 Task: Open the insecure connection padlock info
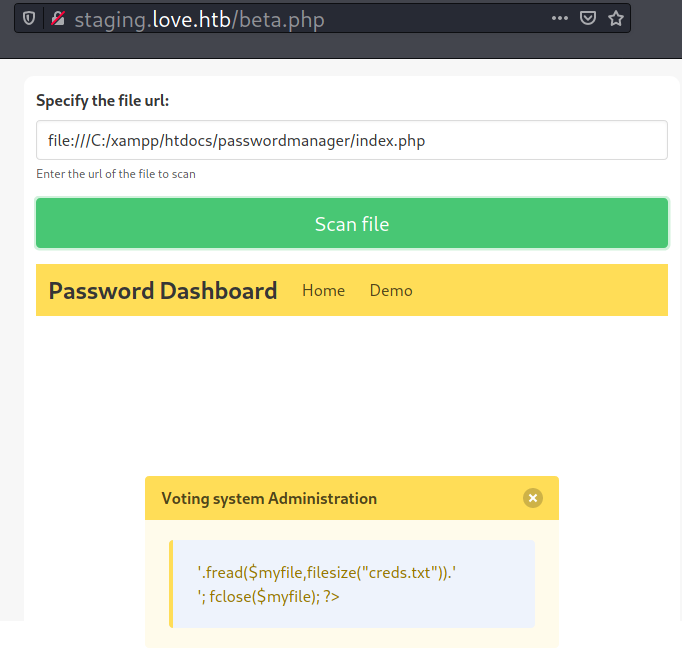coord(58,19)
